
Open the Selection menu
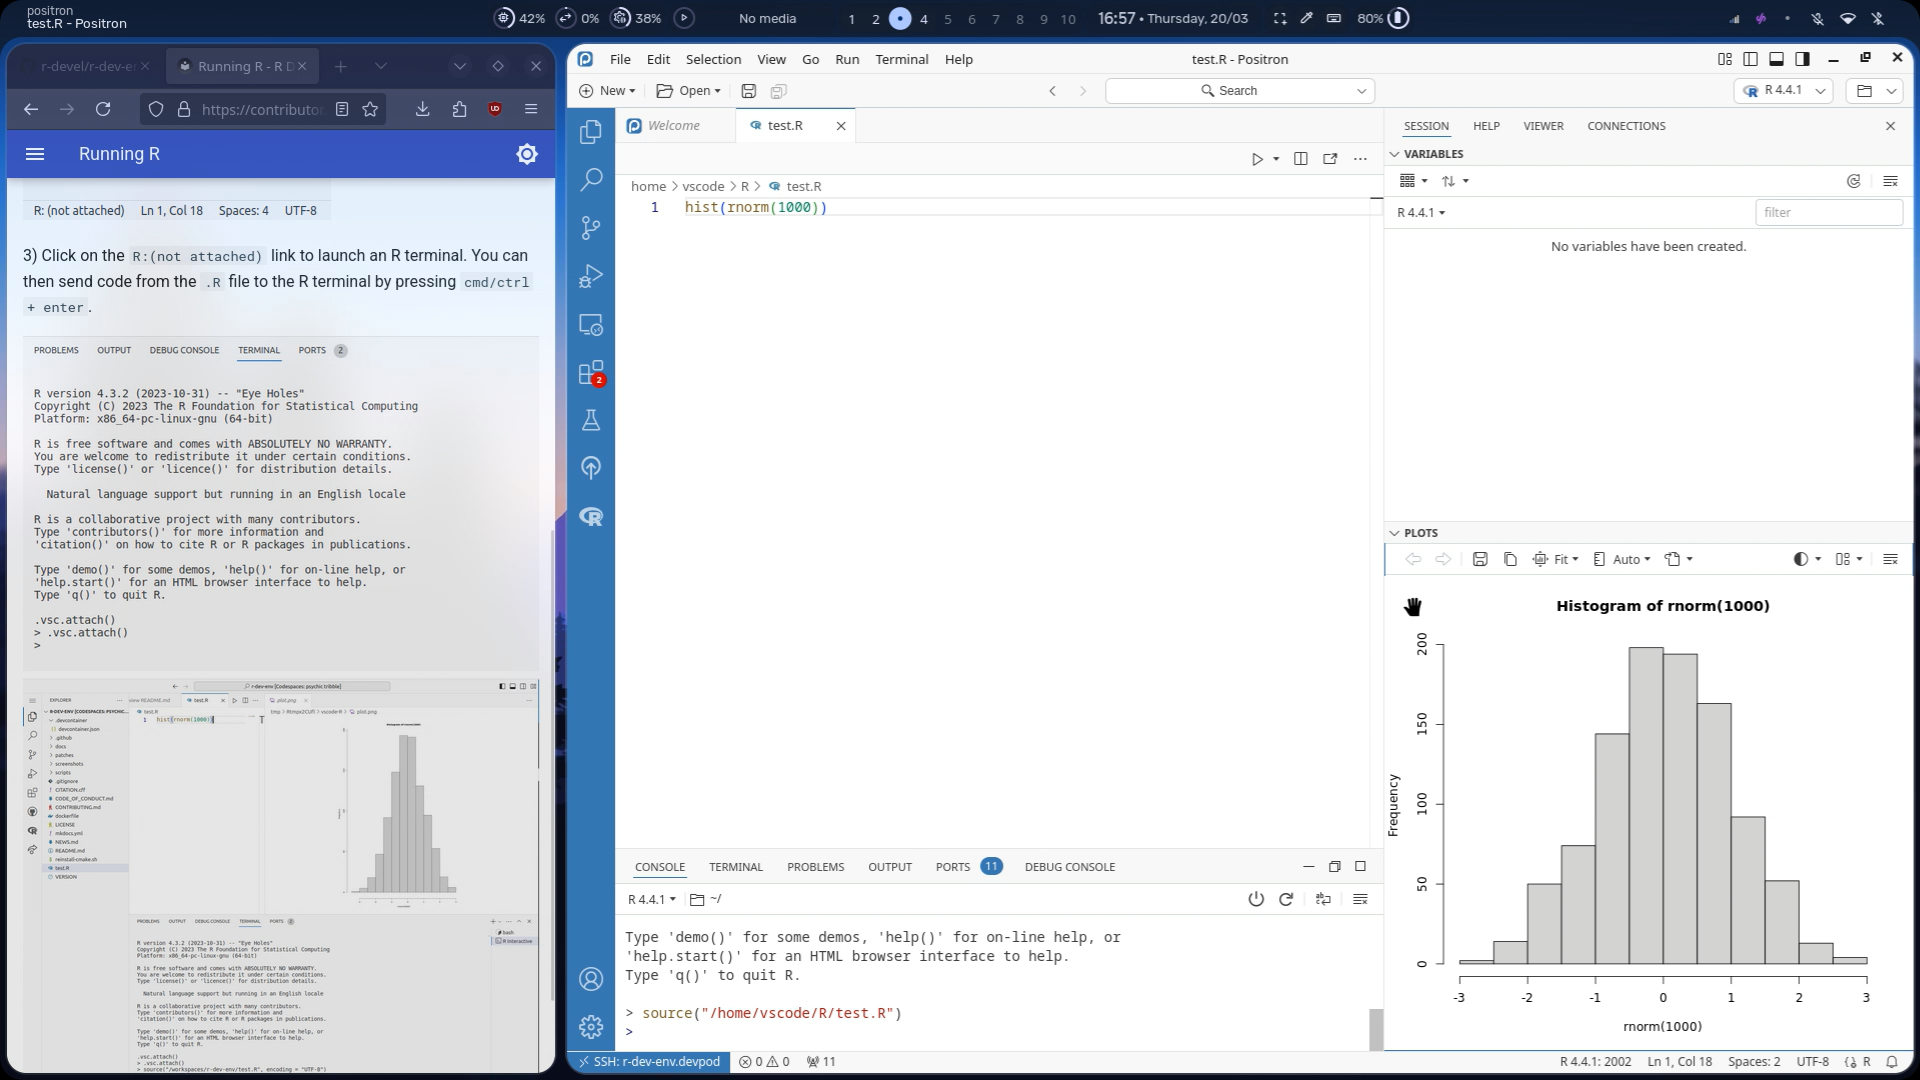(x=713, y=59)
